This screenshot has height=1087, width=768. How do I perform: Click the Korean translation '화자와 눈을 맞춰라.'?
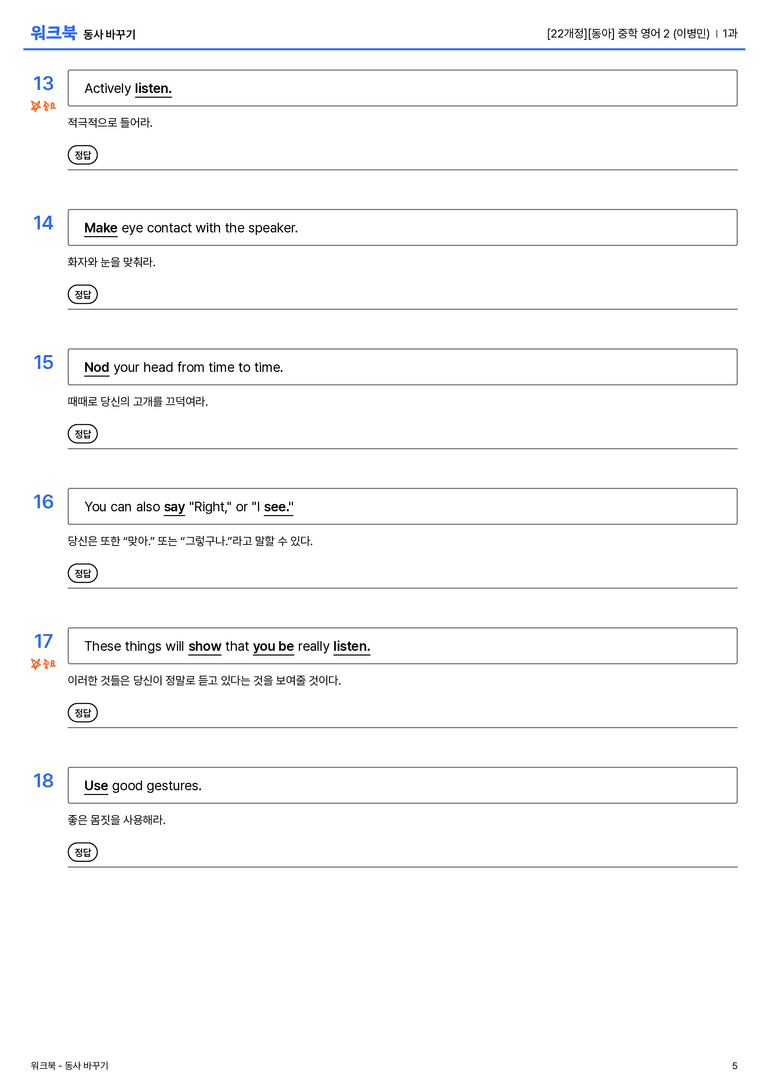[112, 262]
